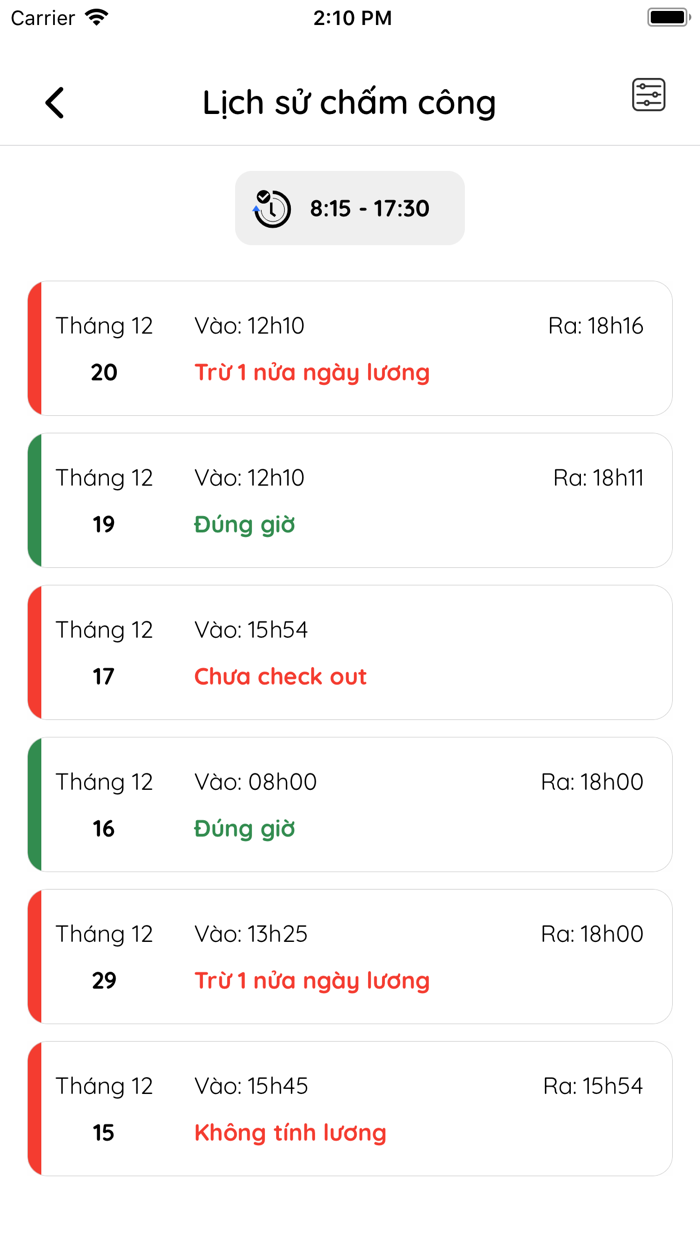700x1244 pixels.
Task: Go back using the left chevron arrow
Action: 55,102
